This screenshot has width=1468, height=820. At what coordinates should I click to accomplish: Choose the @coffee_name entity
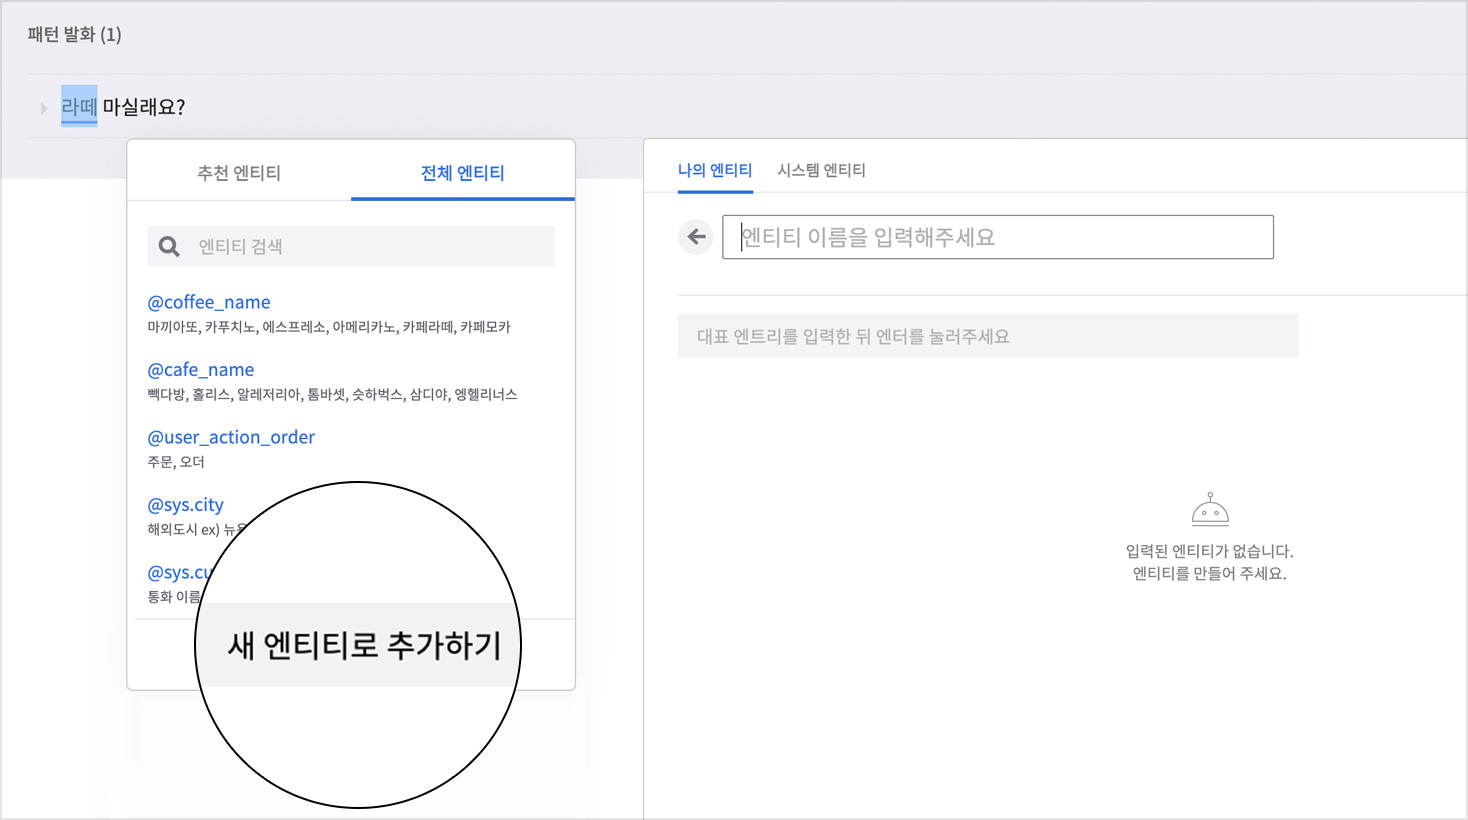[x=209, y=302]
